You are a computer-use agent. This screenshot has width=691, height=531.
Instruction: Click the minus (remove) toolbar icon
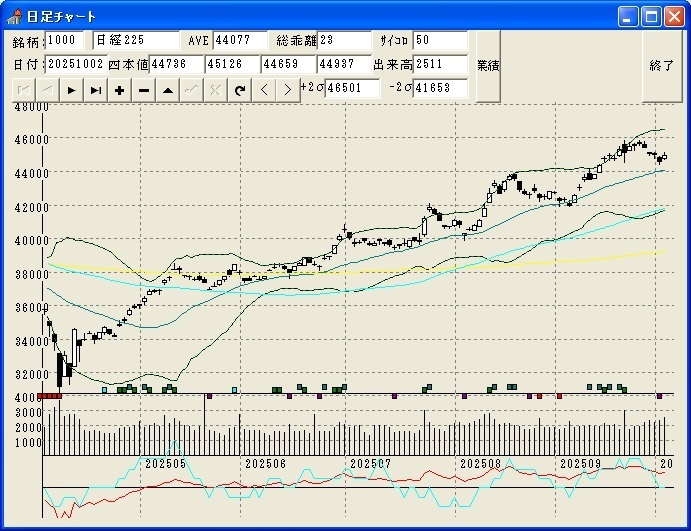coord(144,90)
